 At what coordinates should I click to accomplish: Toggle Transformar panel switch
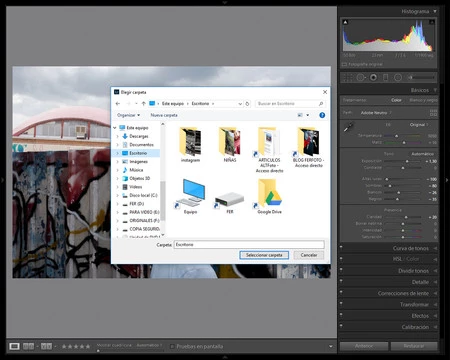341,304
